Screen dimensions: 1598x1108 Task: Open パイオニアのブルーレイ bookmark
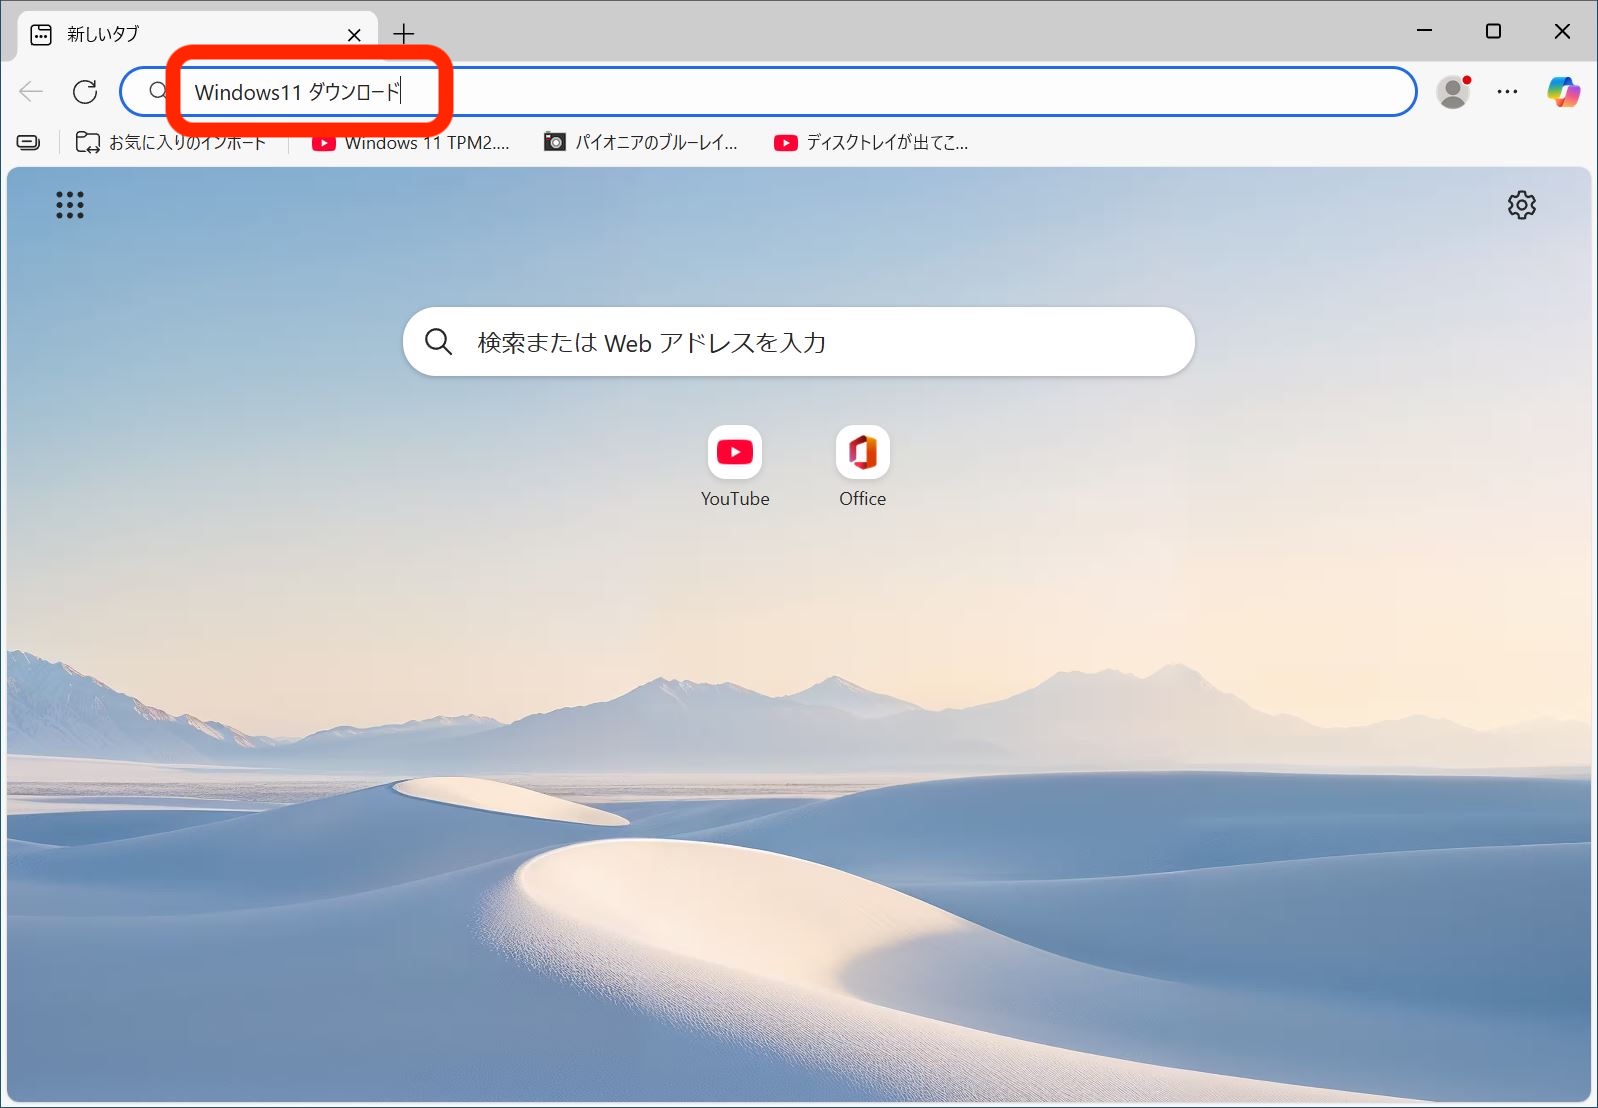point(641,143)
